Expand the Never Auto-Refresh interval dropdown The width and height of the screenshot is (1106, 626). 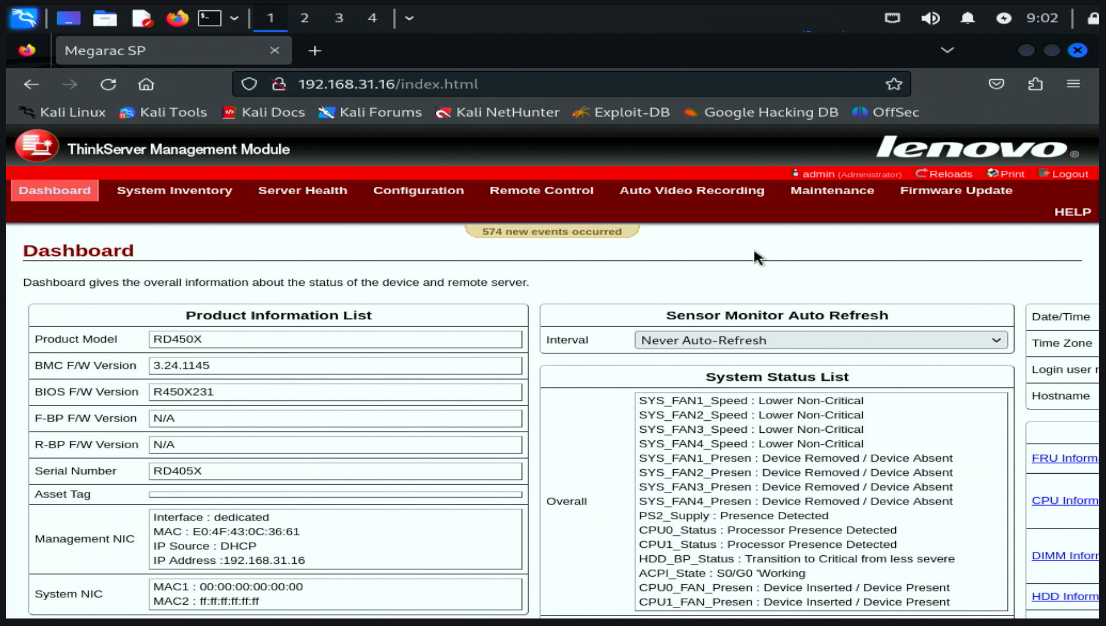tap(821, 340)
